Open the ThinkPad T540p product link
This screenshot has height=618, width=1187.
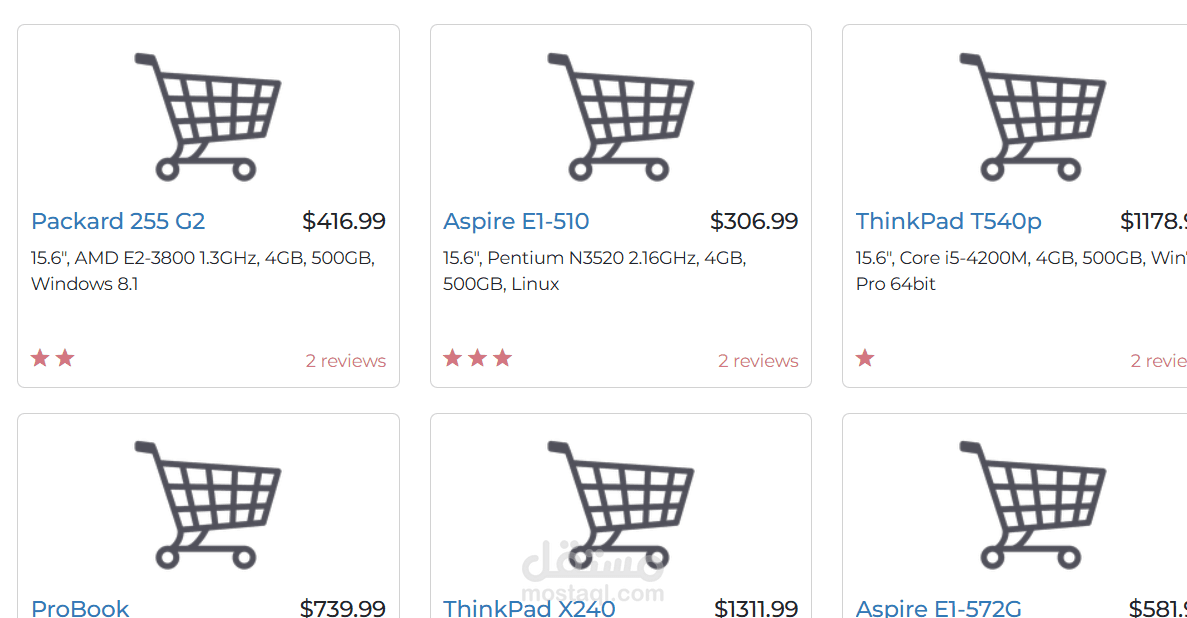pos(949,221)
